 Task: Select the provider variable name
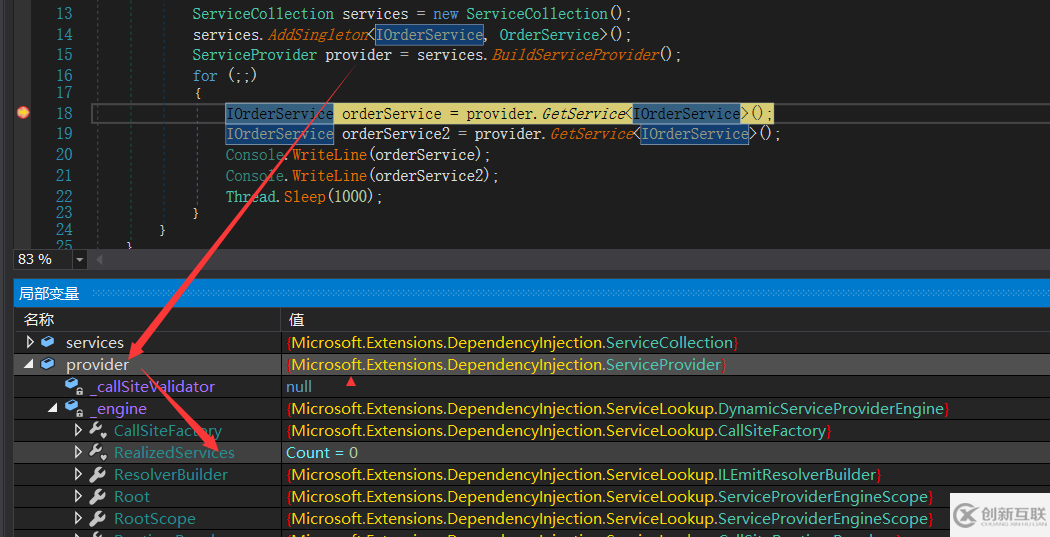point(97,365)
